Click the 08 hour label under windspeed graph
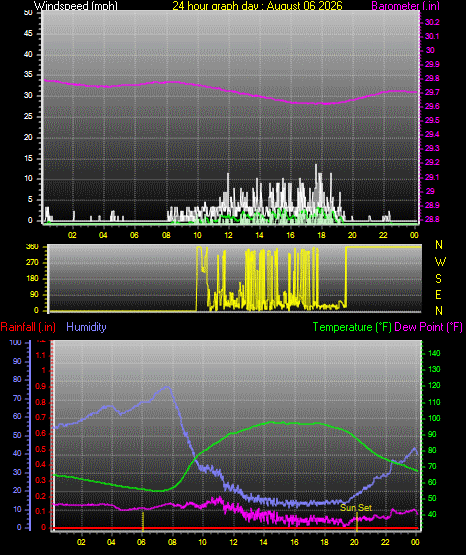 tap(166, 235)
